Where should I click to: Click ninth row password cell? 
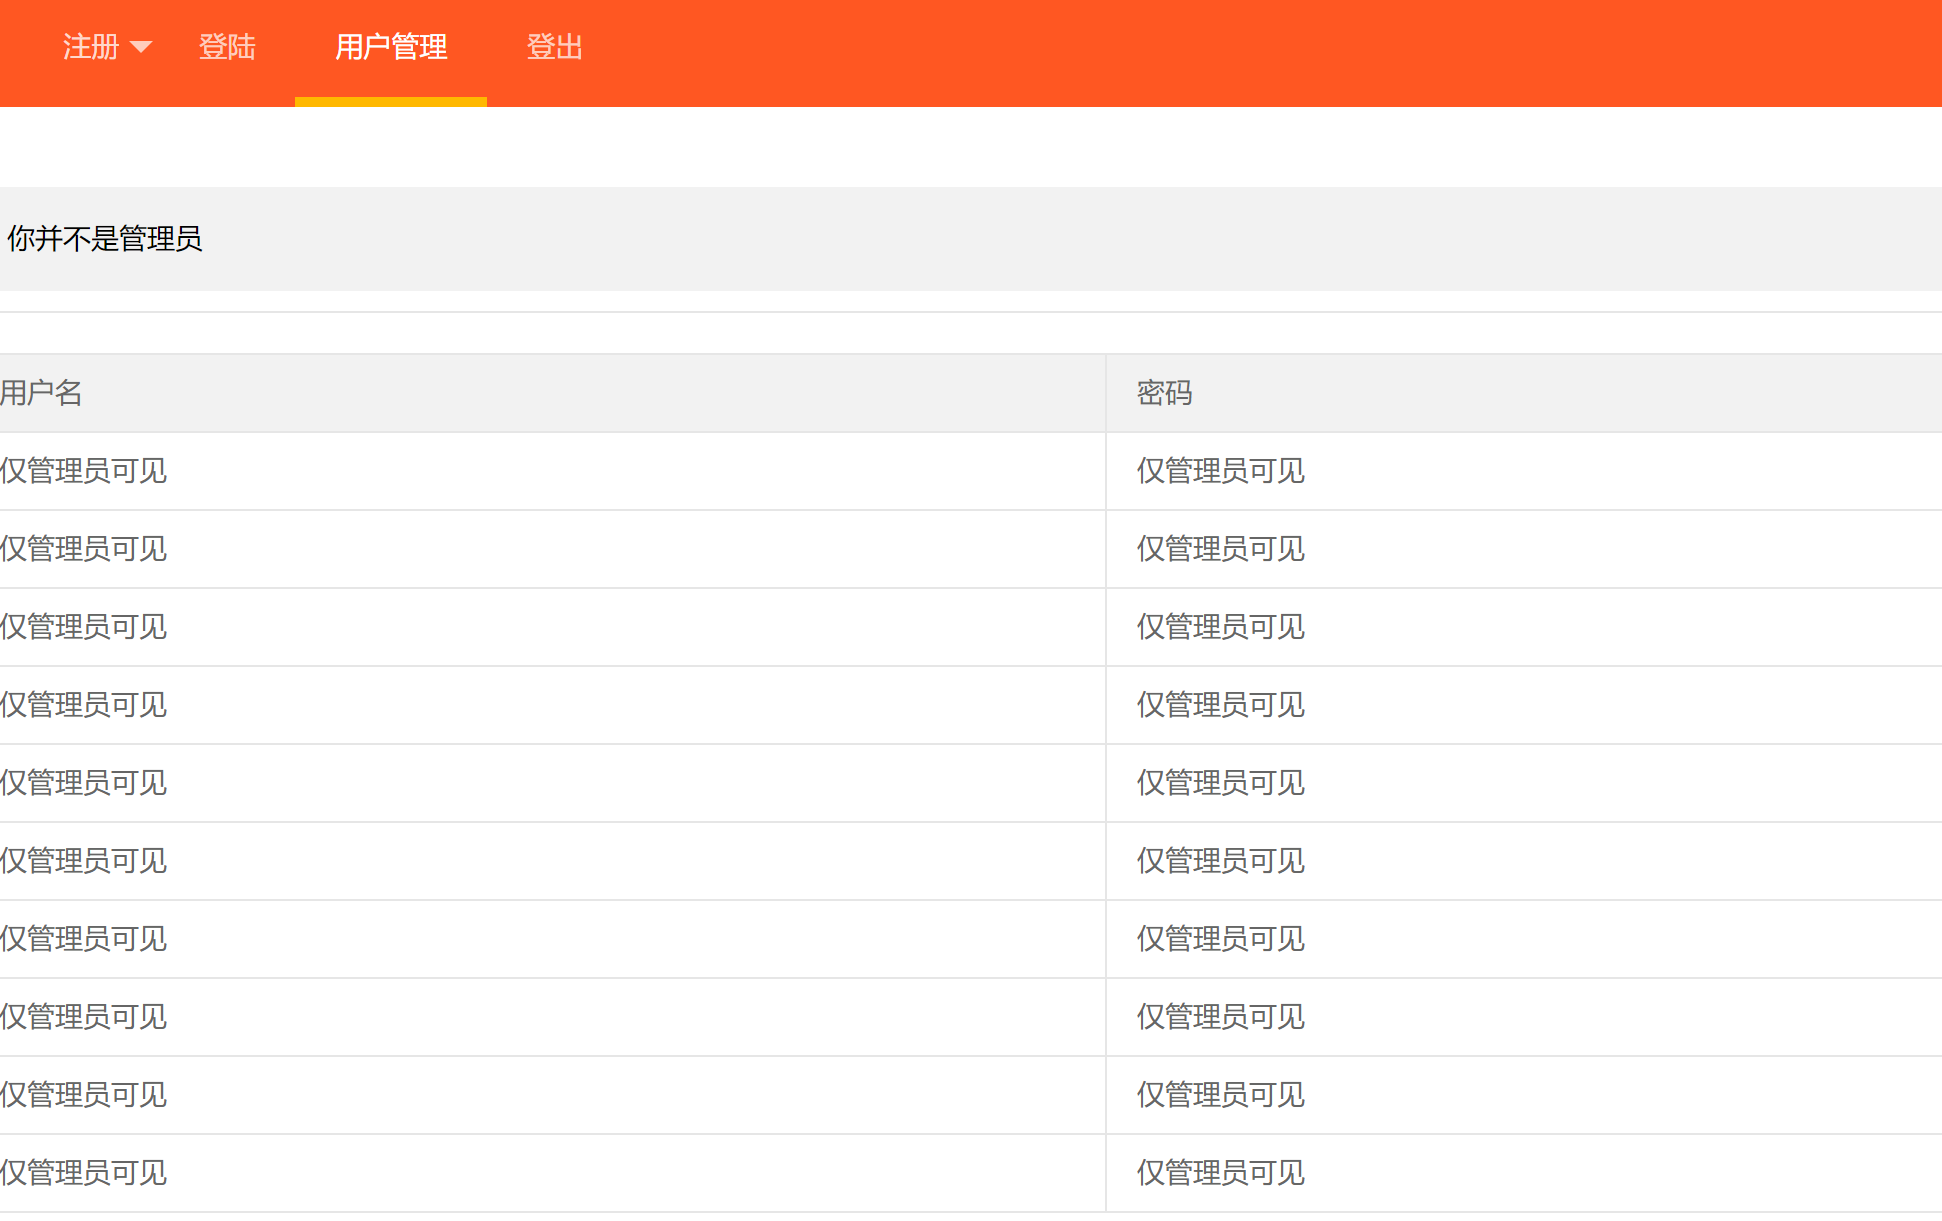point(1220,1095)
